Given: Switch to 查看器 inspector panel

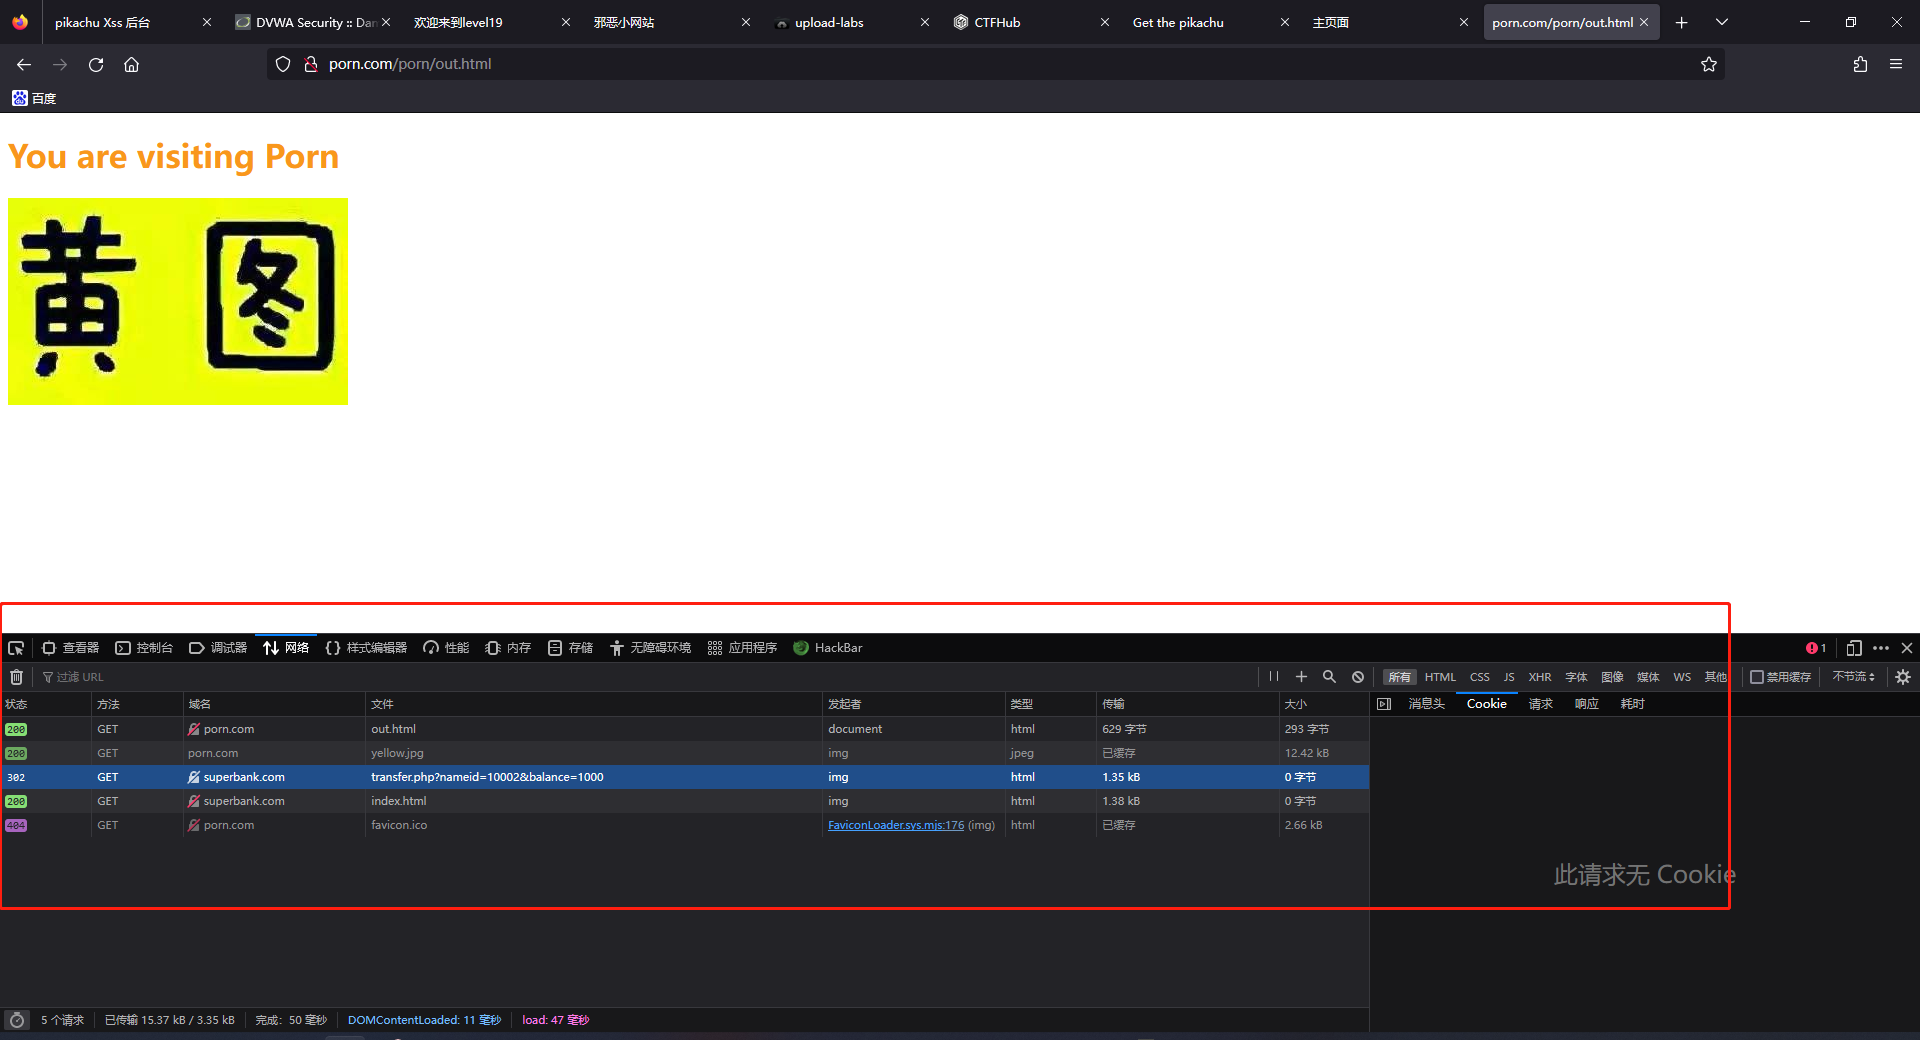Looking at the screenshot, I should coord(70,648).
